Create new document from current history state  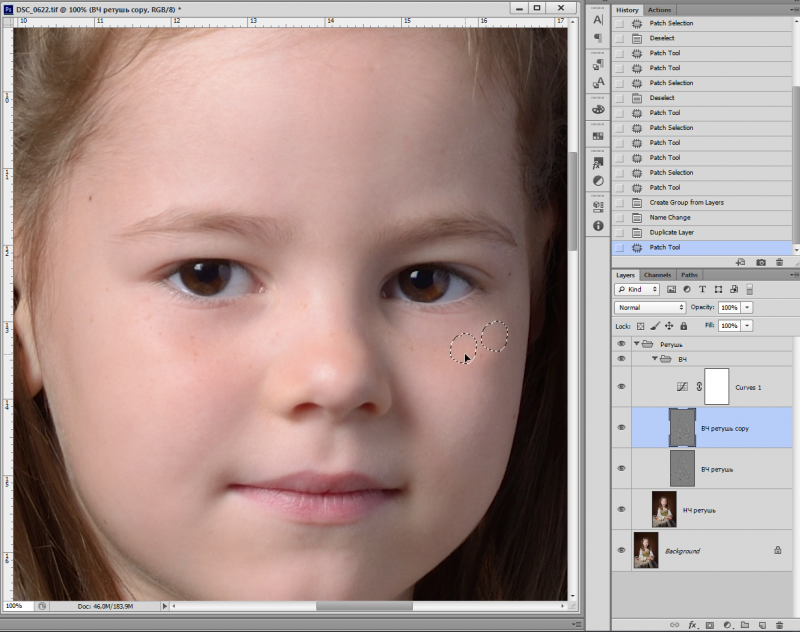coord(740,262)
